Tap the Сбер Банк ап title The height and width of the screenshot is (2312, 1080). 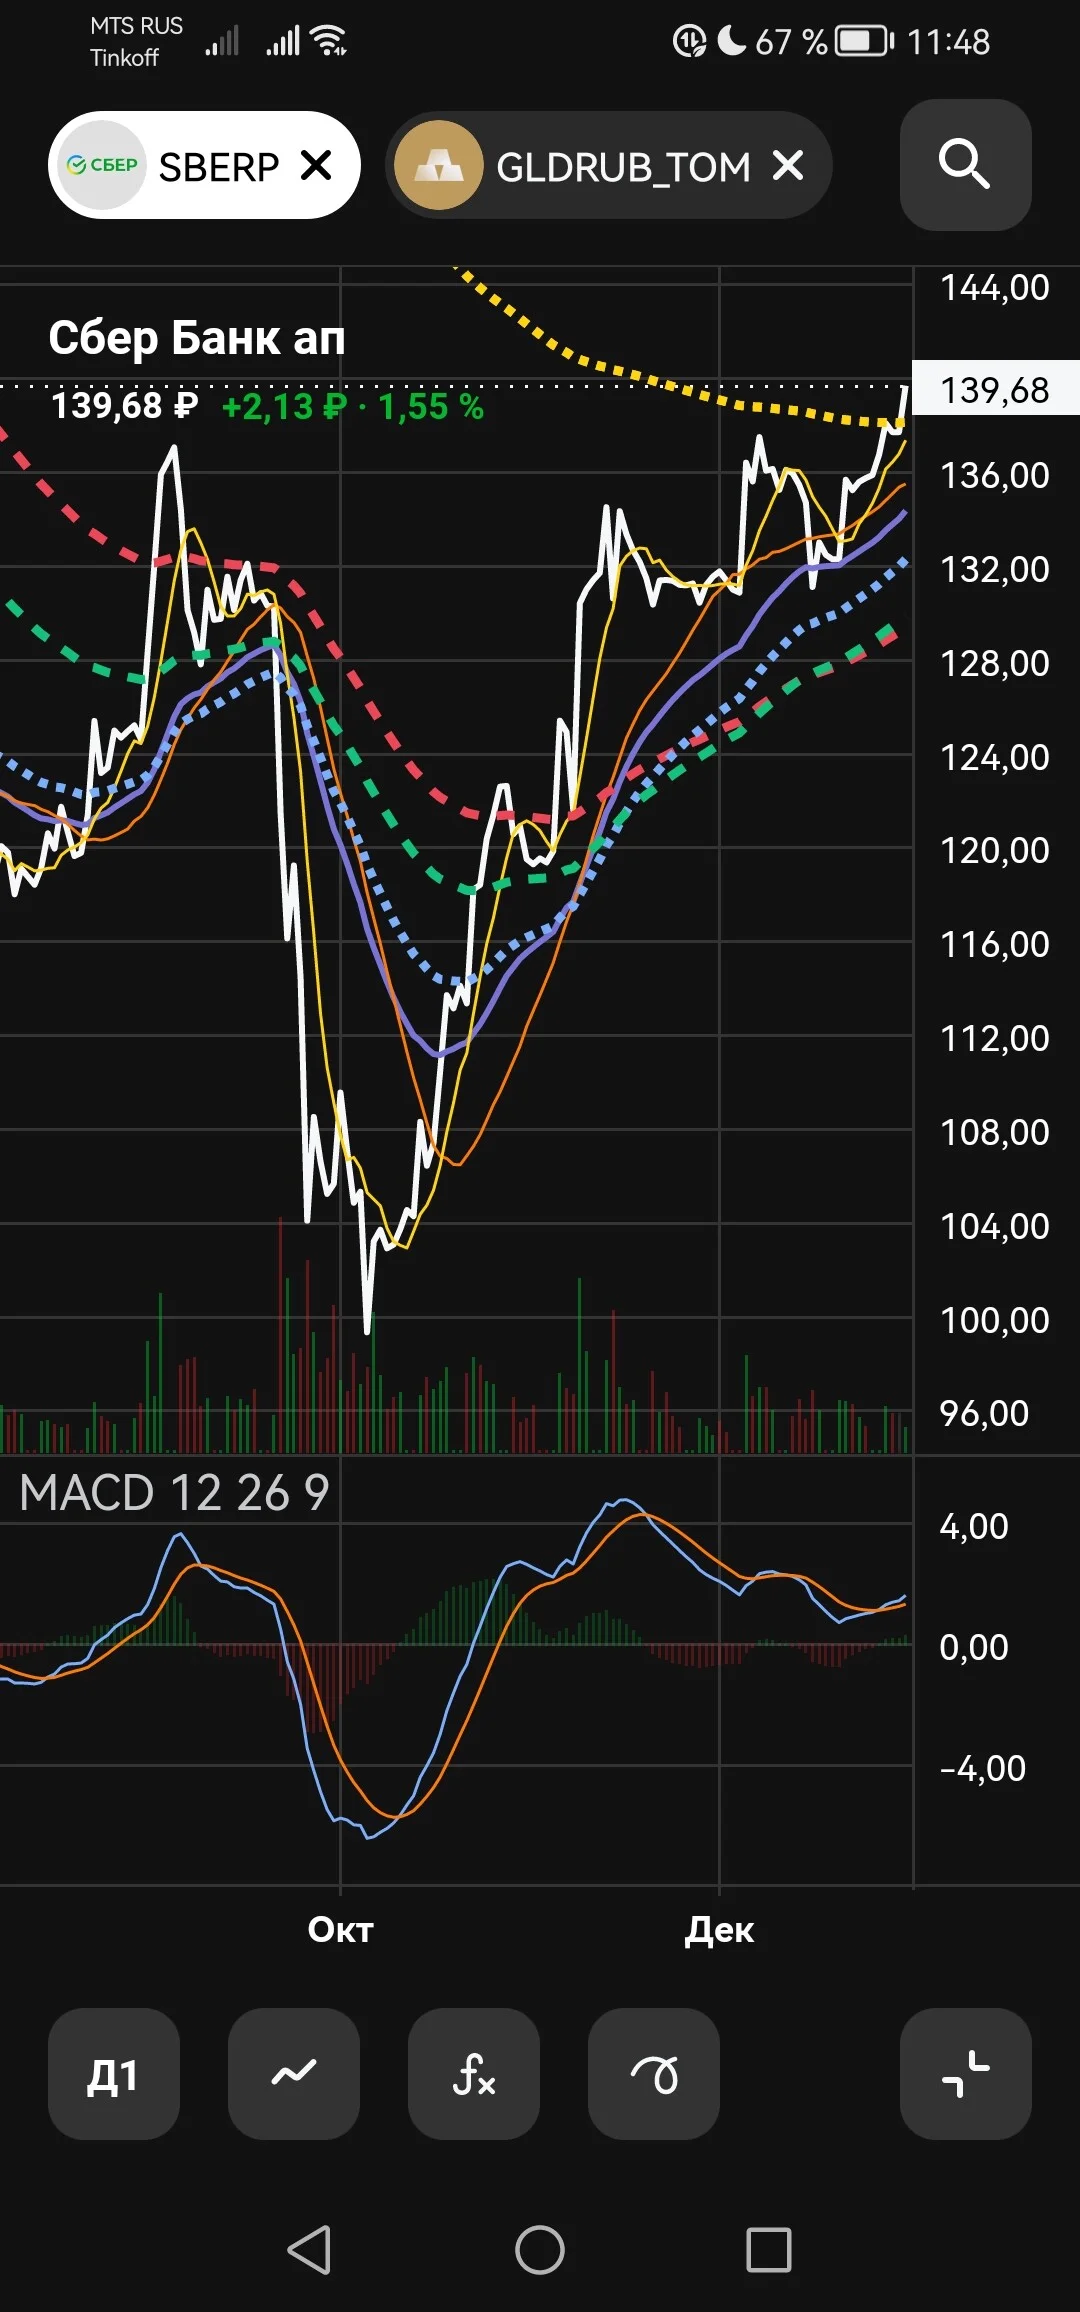coord(197,338)
